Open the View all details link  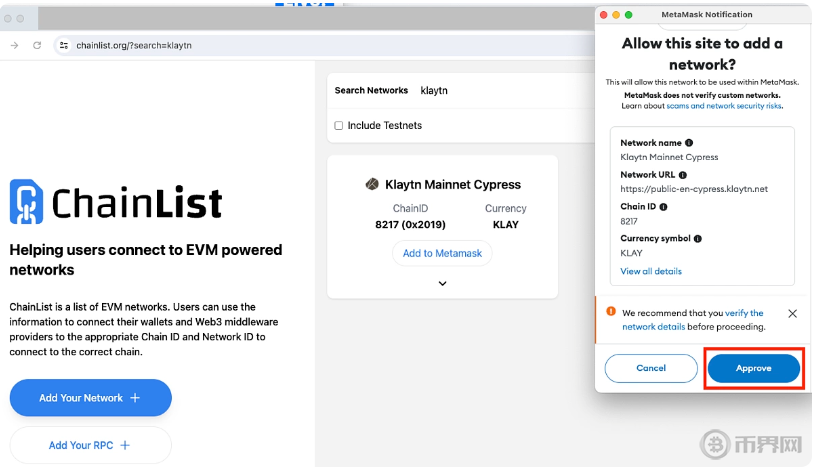pyautogui.click(x=651, y=271)
